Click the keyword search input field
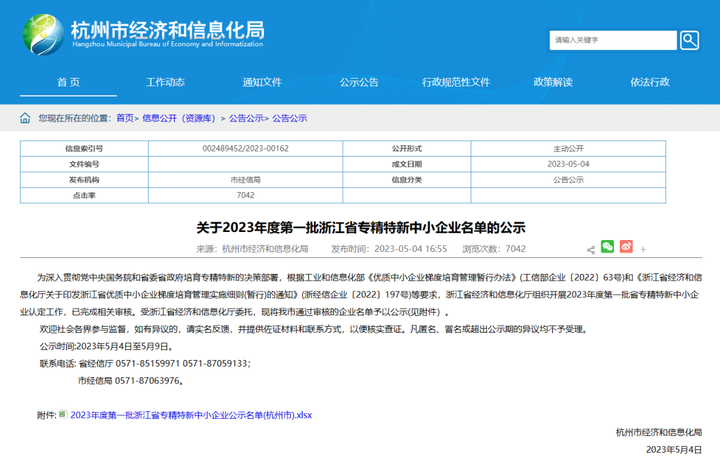The height and width of the screenshot is (472, 720). coord(612,40)
